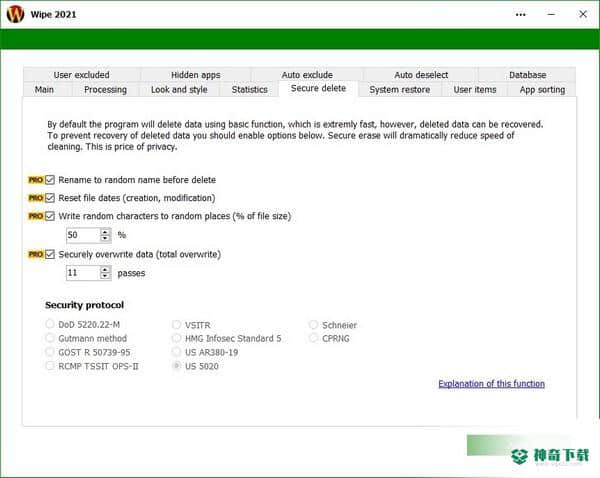Increase passes count with up arrow
600x478 pixels.
click(x=105, y=269)
